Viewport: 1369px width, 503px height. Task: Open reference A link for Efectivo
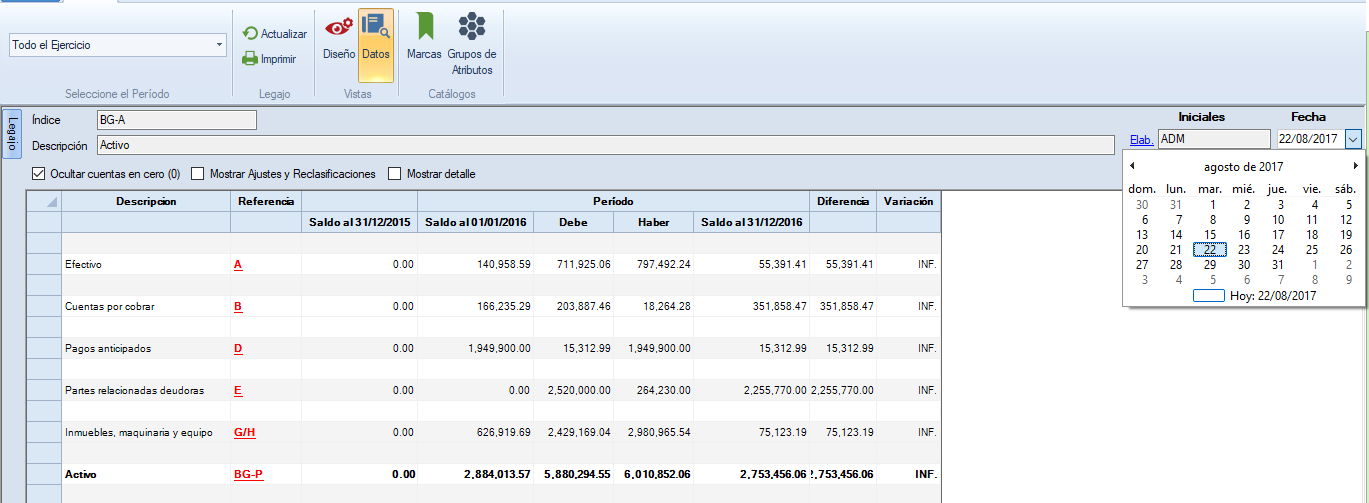[x=238, y=265]
